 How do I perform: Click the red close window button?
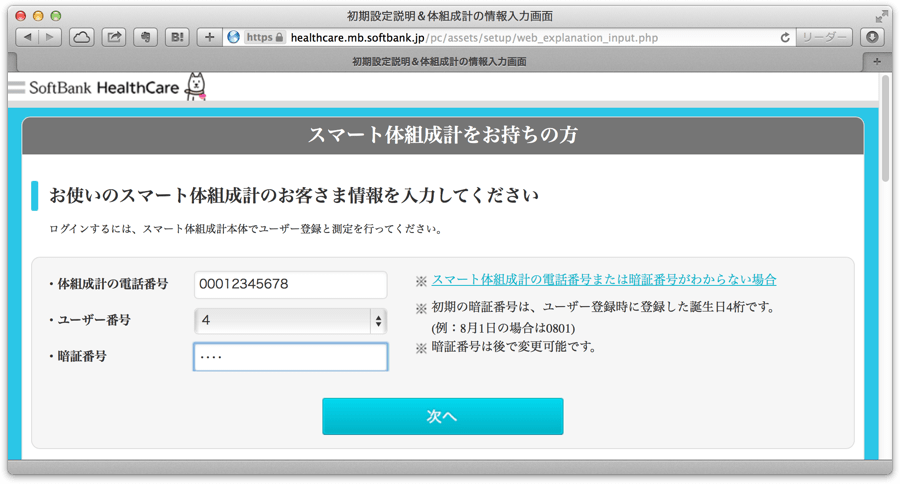coord(21,16)
